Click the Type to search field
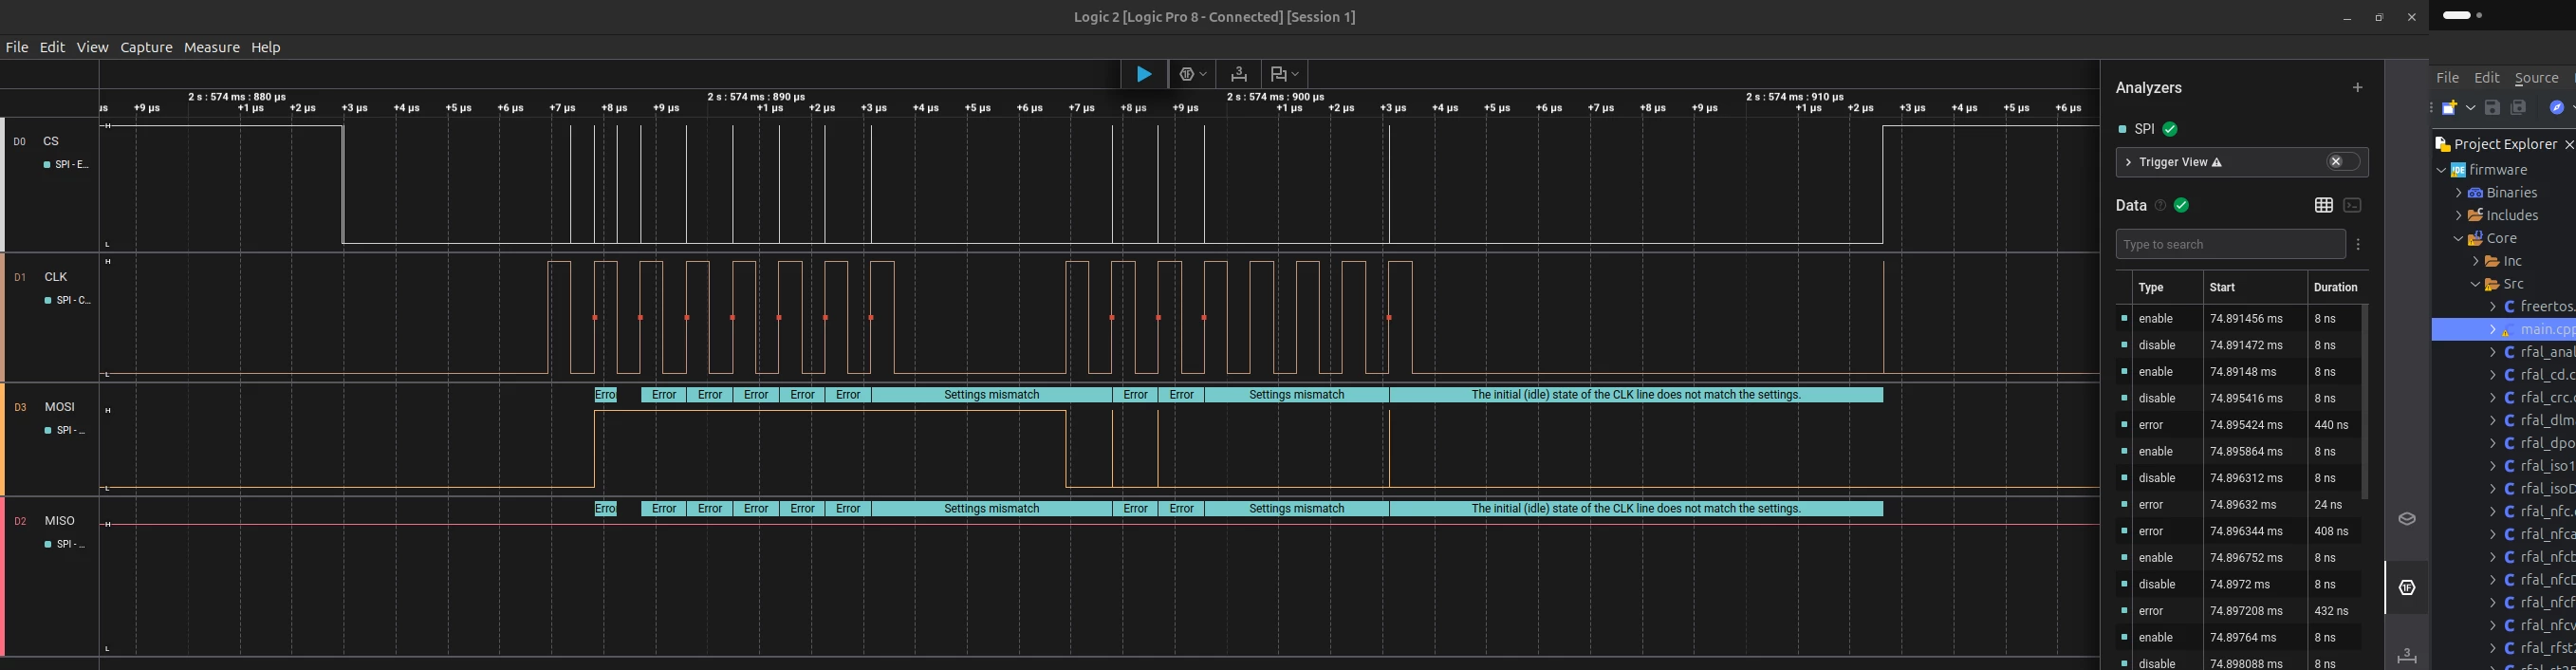The image size is (2576, 670). click(x=2230, y=244)
